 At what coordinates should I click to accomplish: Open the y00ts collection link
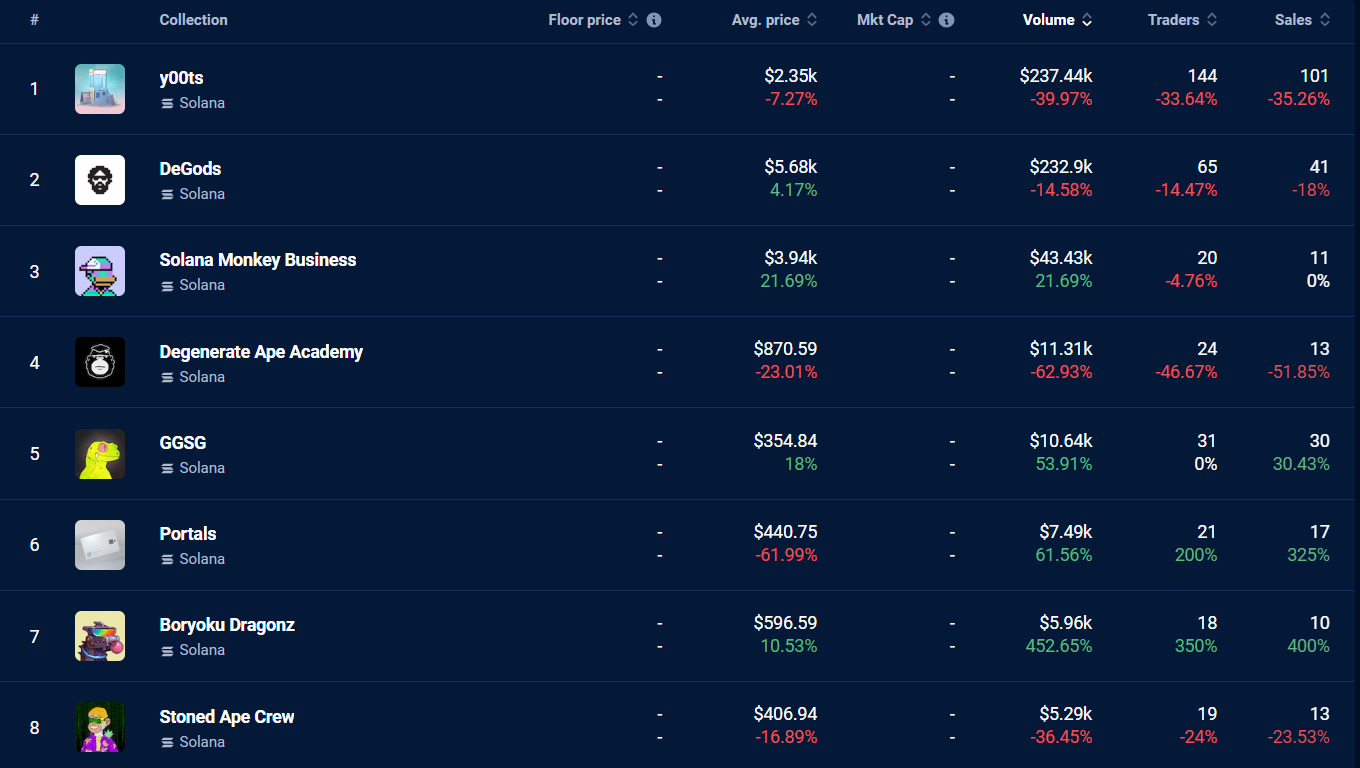coord(181,78)
